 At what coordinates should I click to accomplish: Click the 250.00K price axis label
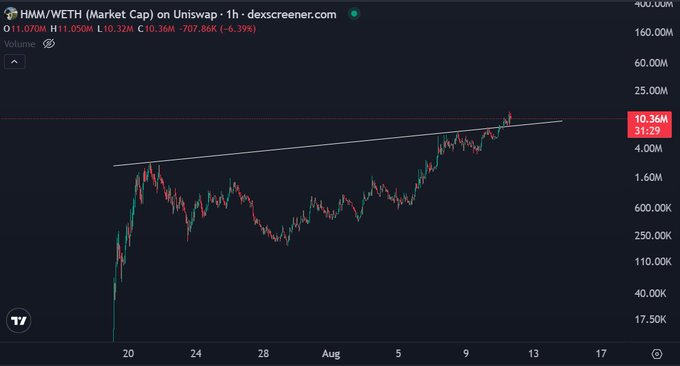(x=653, y=235)
